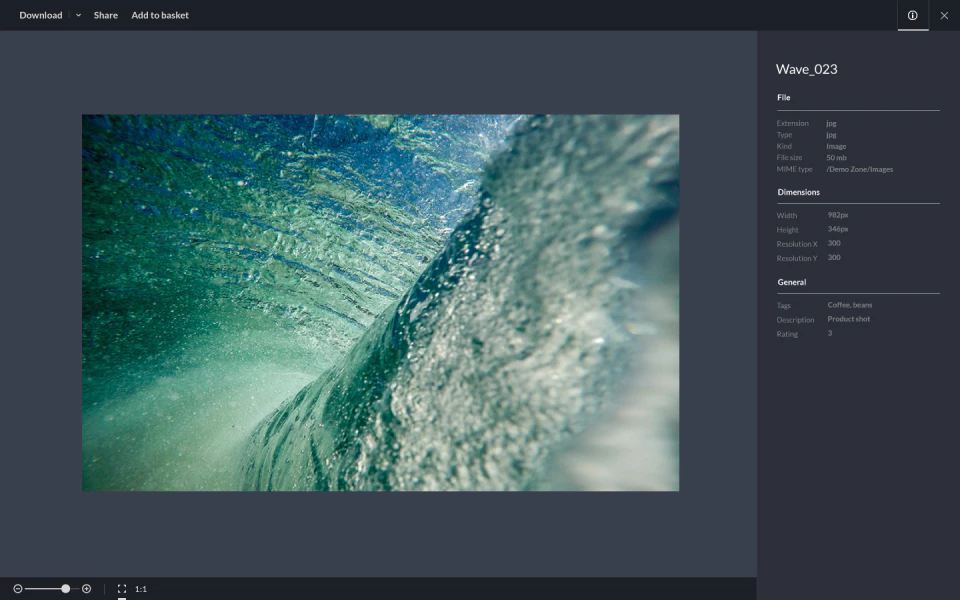Click Download in the top toolbar

click(40, 15)
